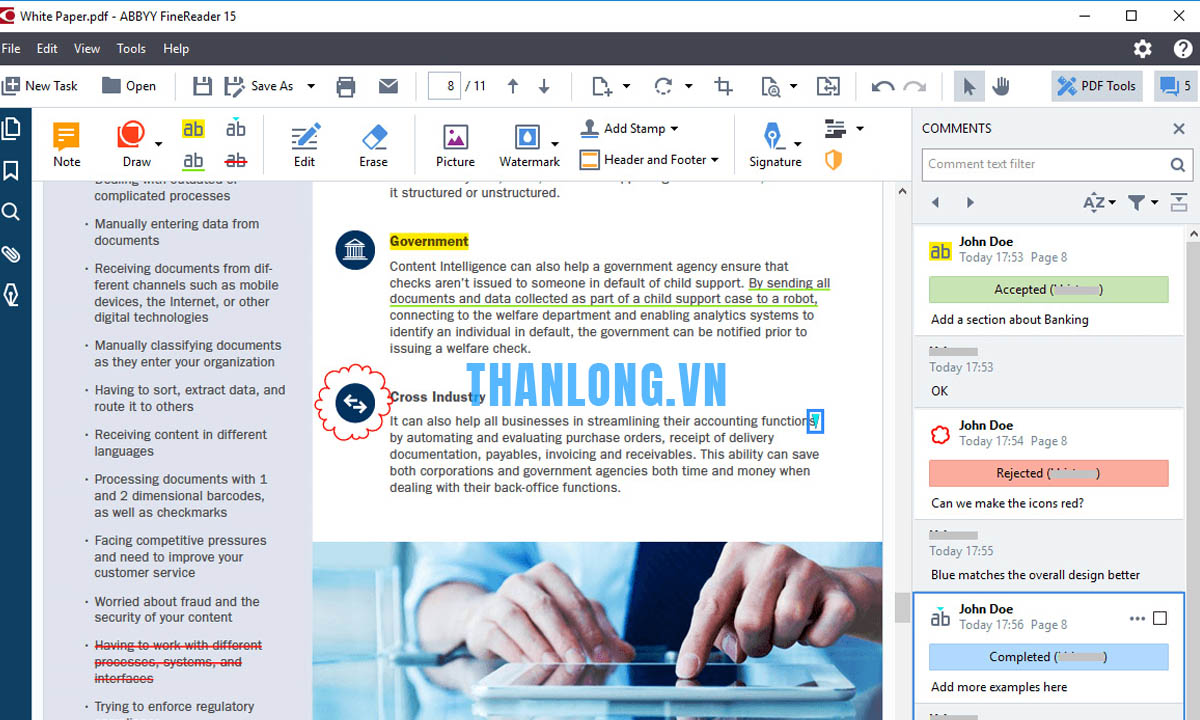Tick the checkbox on the Completed comment
This screenshot has width=1200, height=720.
coord(1160,618)
